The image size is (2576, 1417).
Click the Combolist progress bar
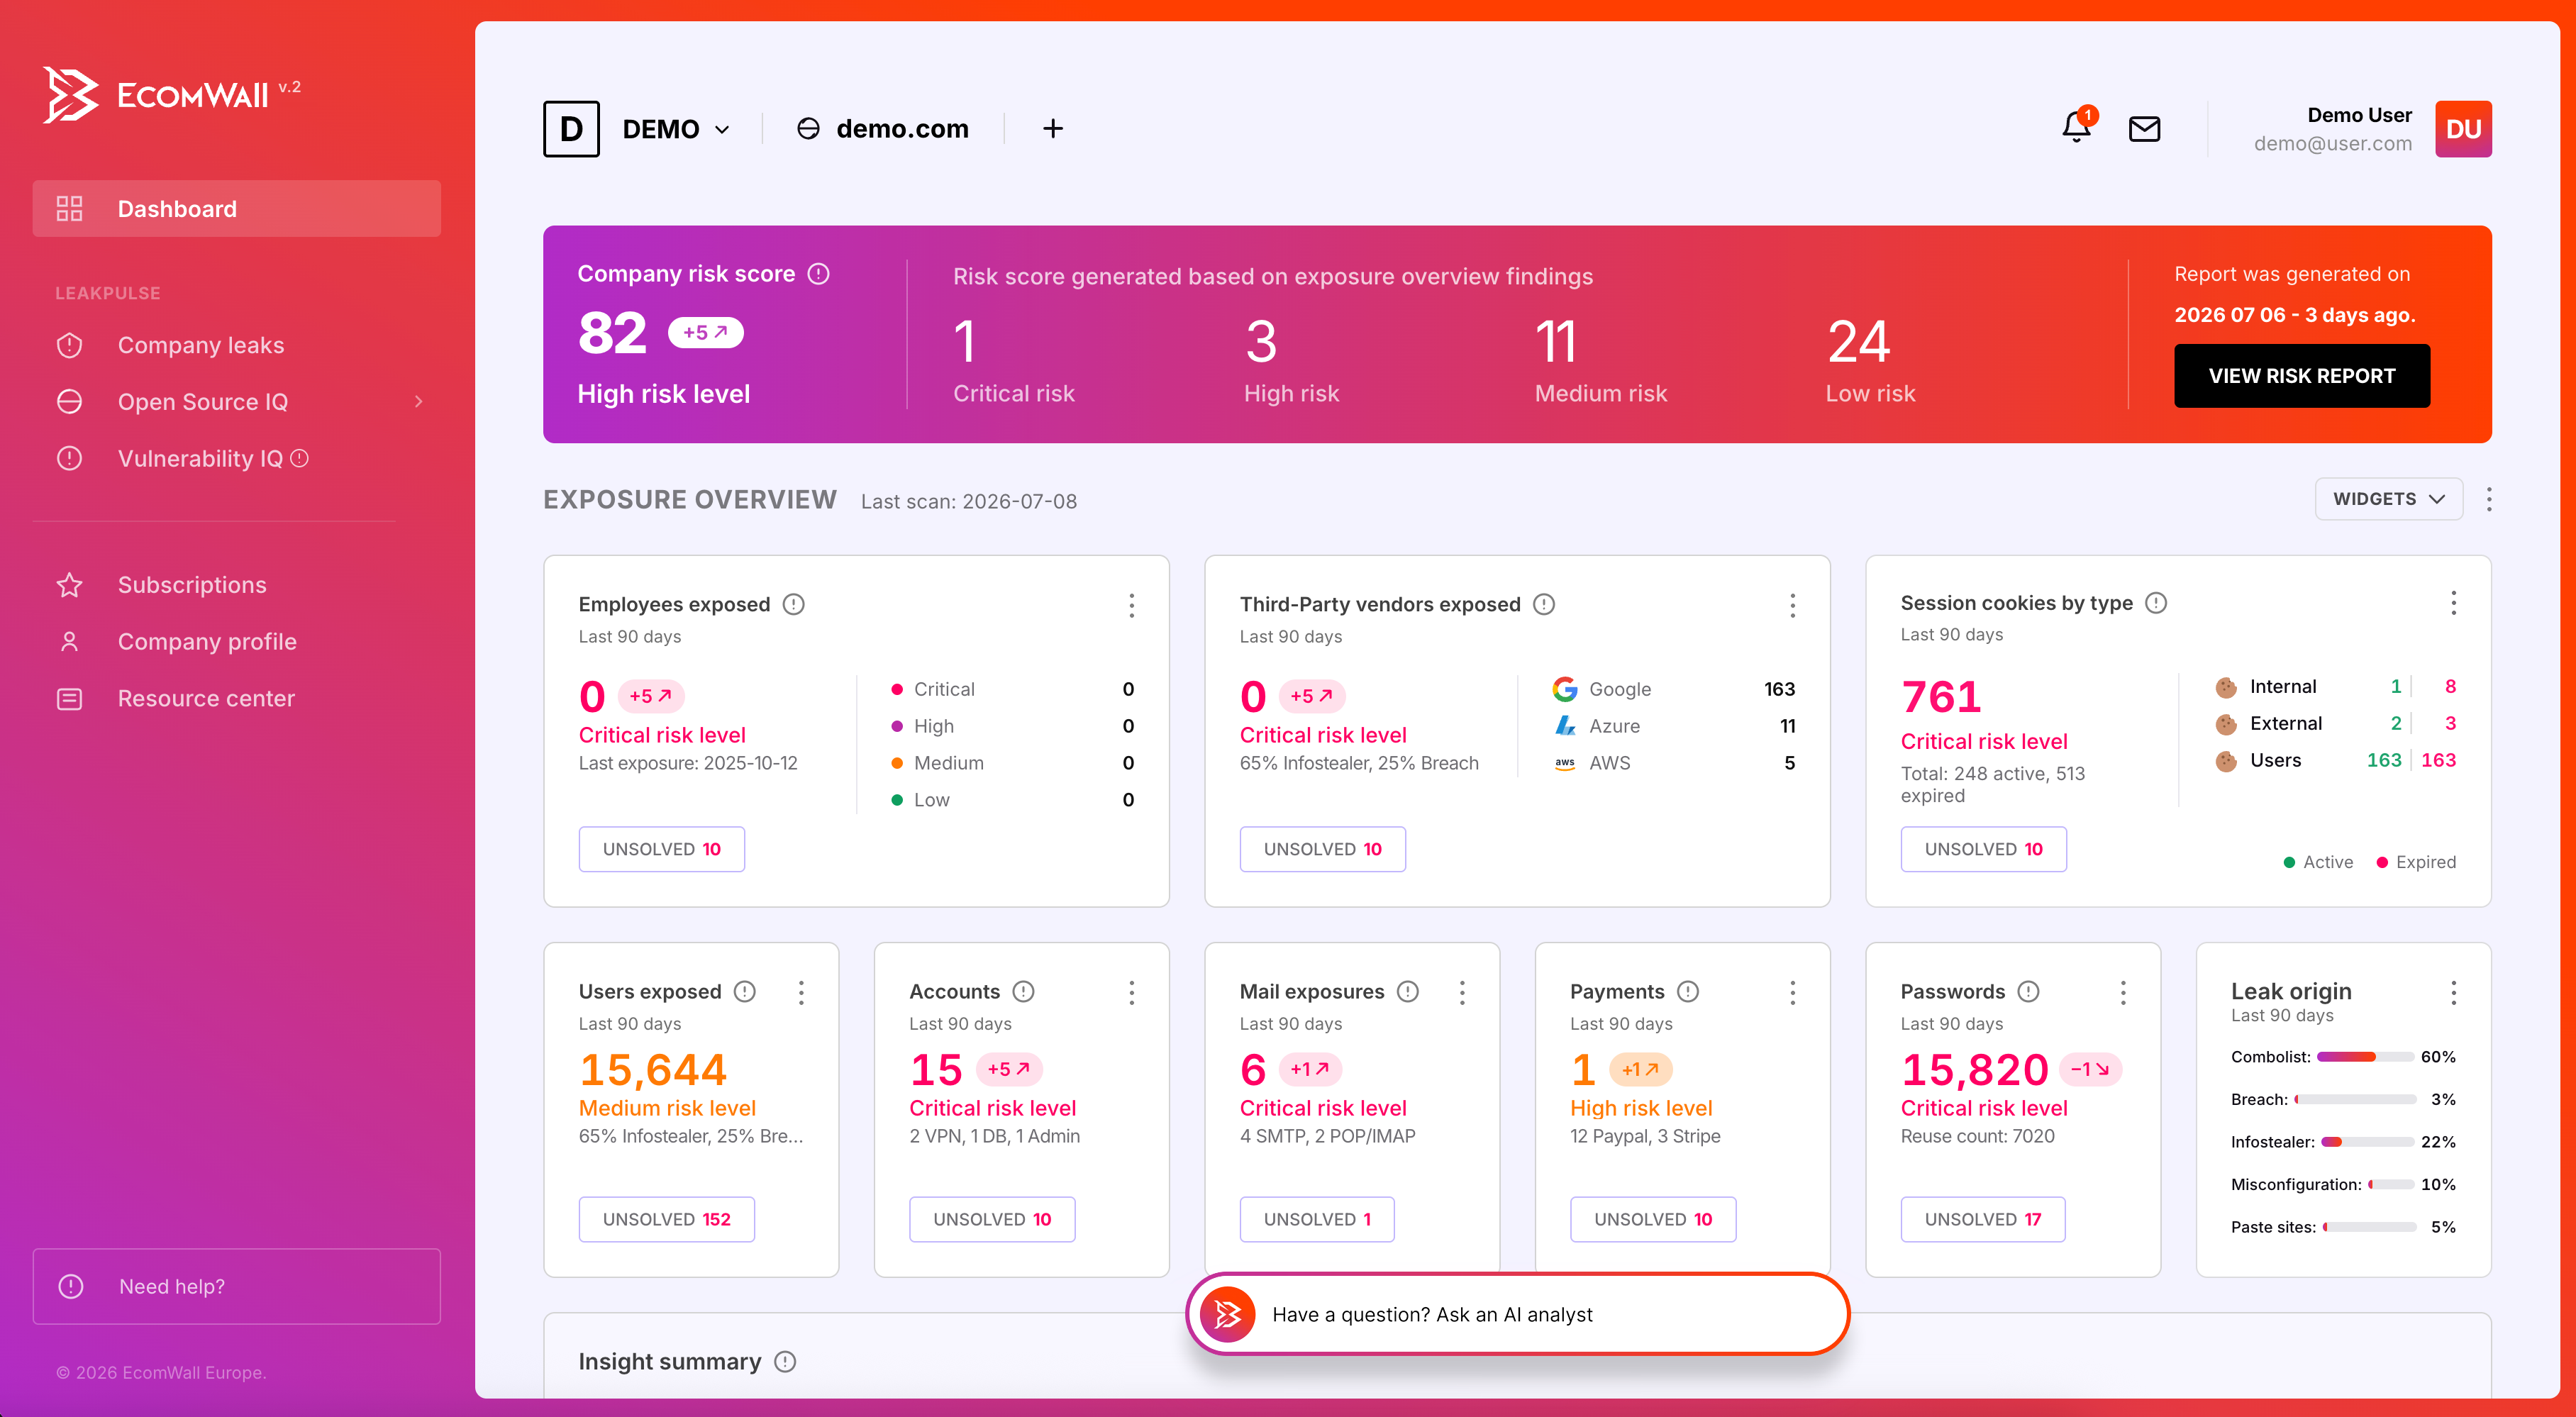2365,1057
